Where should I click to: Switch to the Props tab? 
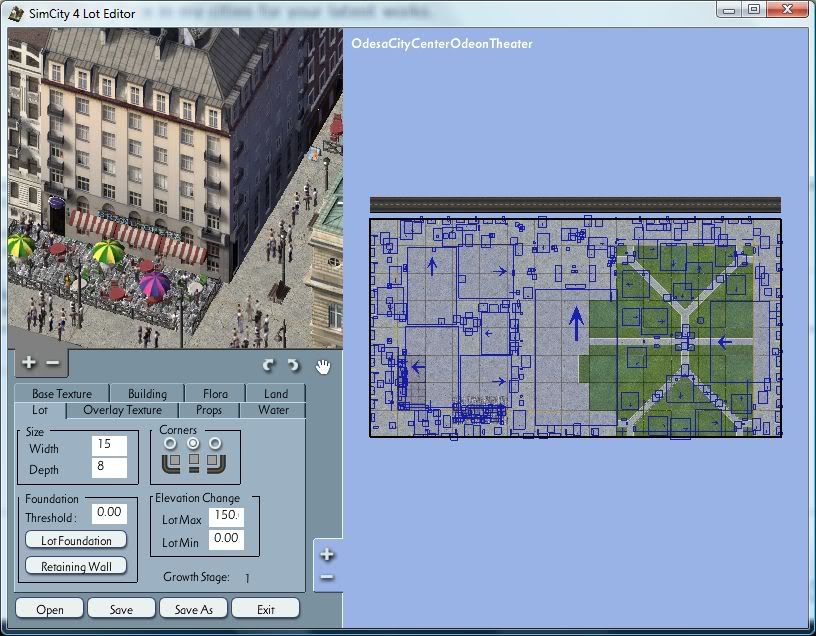pyautogui.click(x=209, y=410)
